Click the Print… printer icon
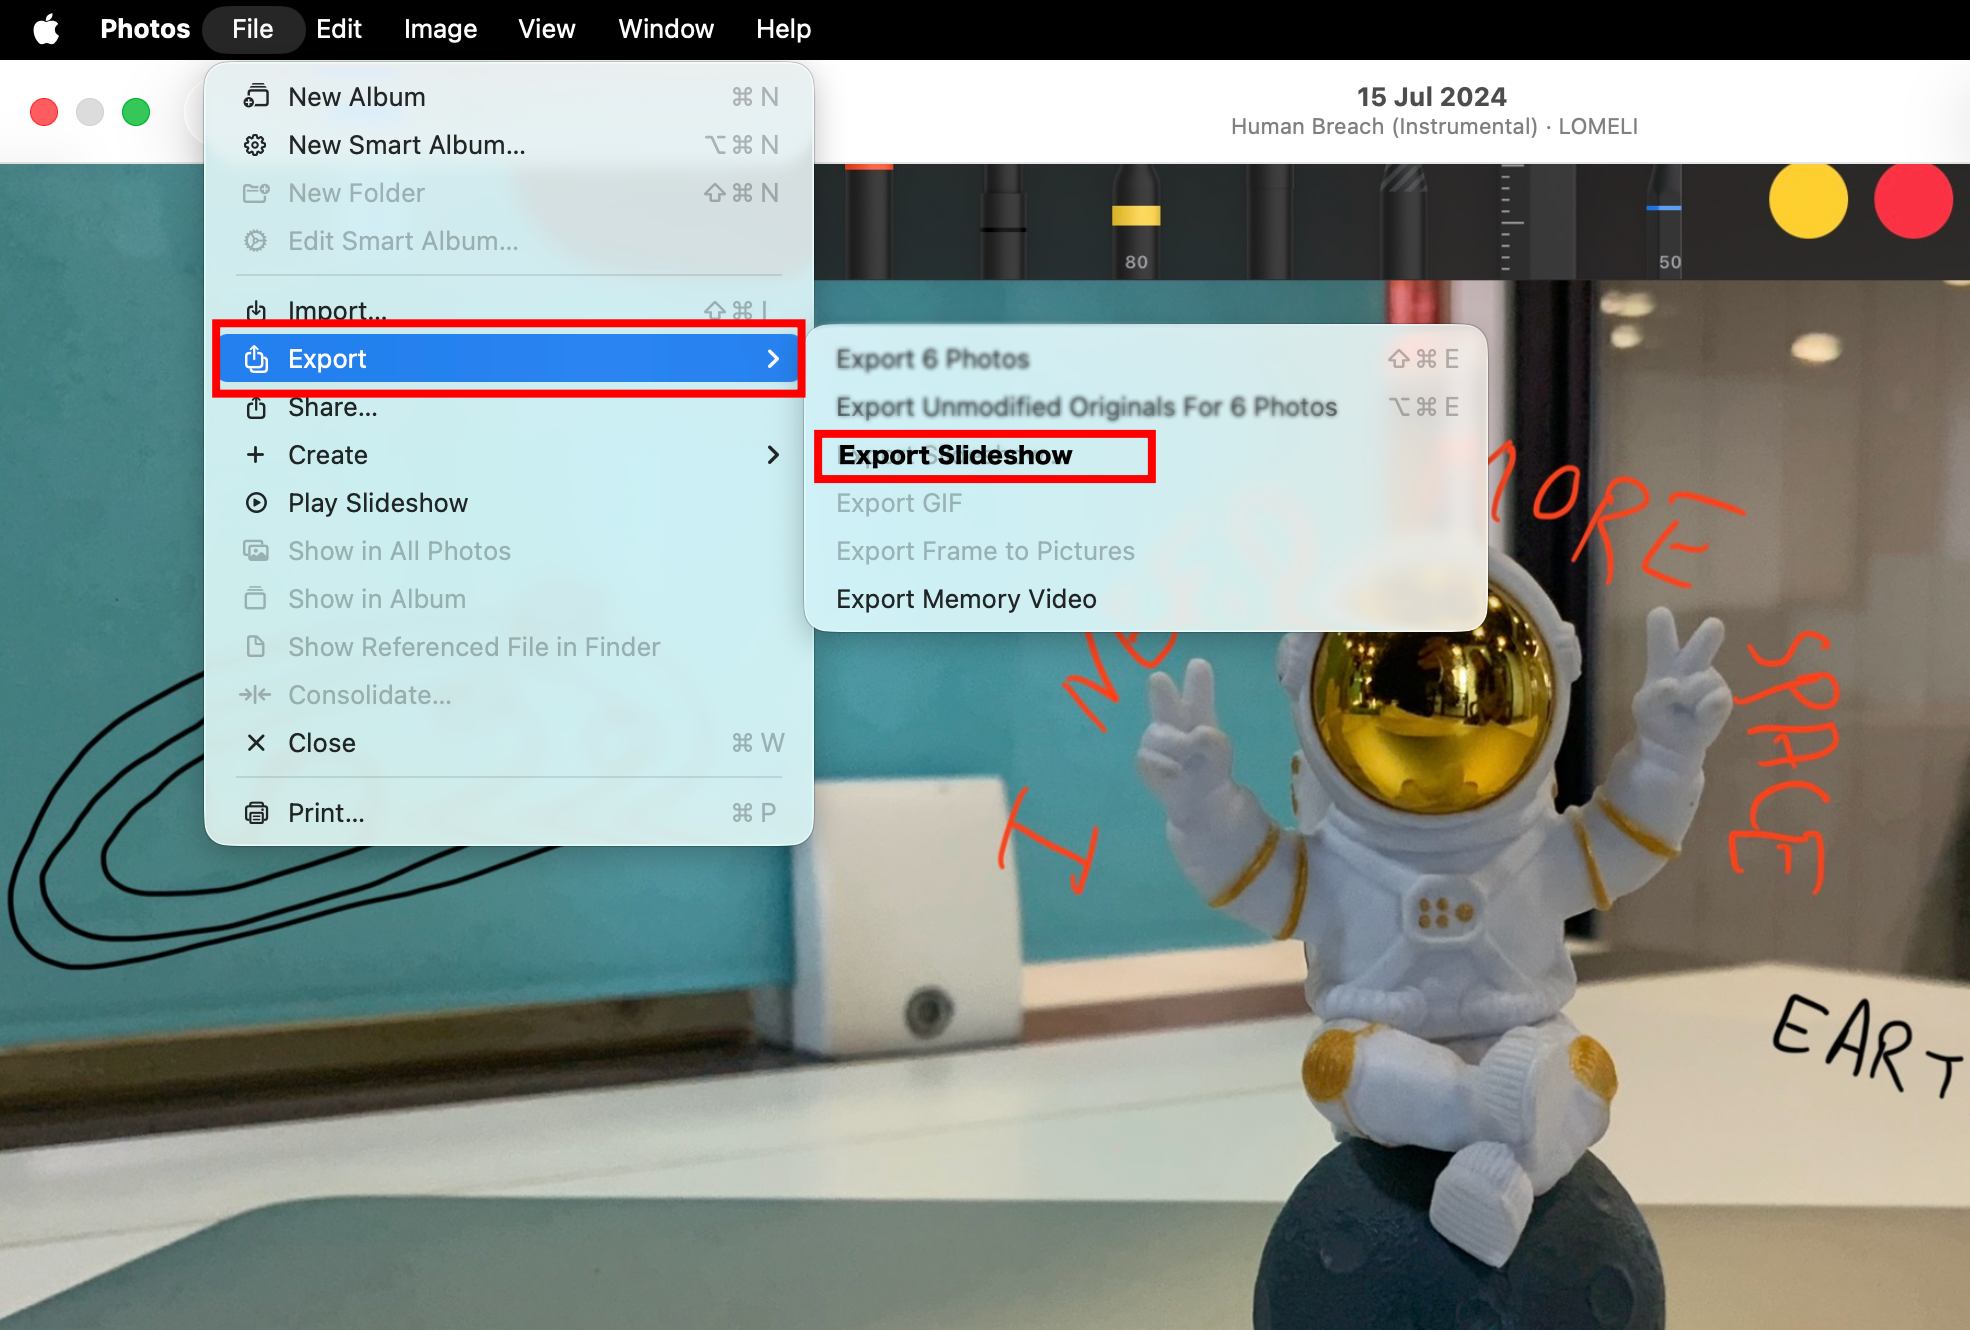The width and height of the screenshot is (1970, 1330). [256, 813]
